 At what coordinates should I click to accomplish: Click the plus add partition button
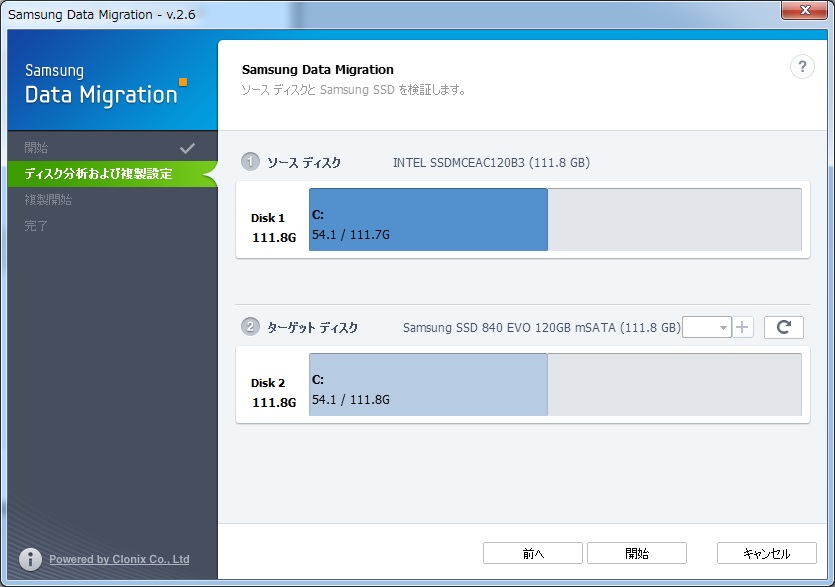pos(742,327)
